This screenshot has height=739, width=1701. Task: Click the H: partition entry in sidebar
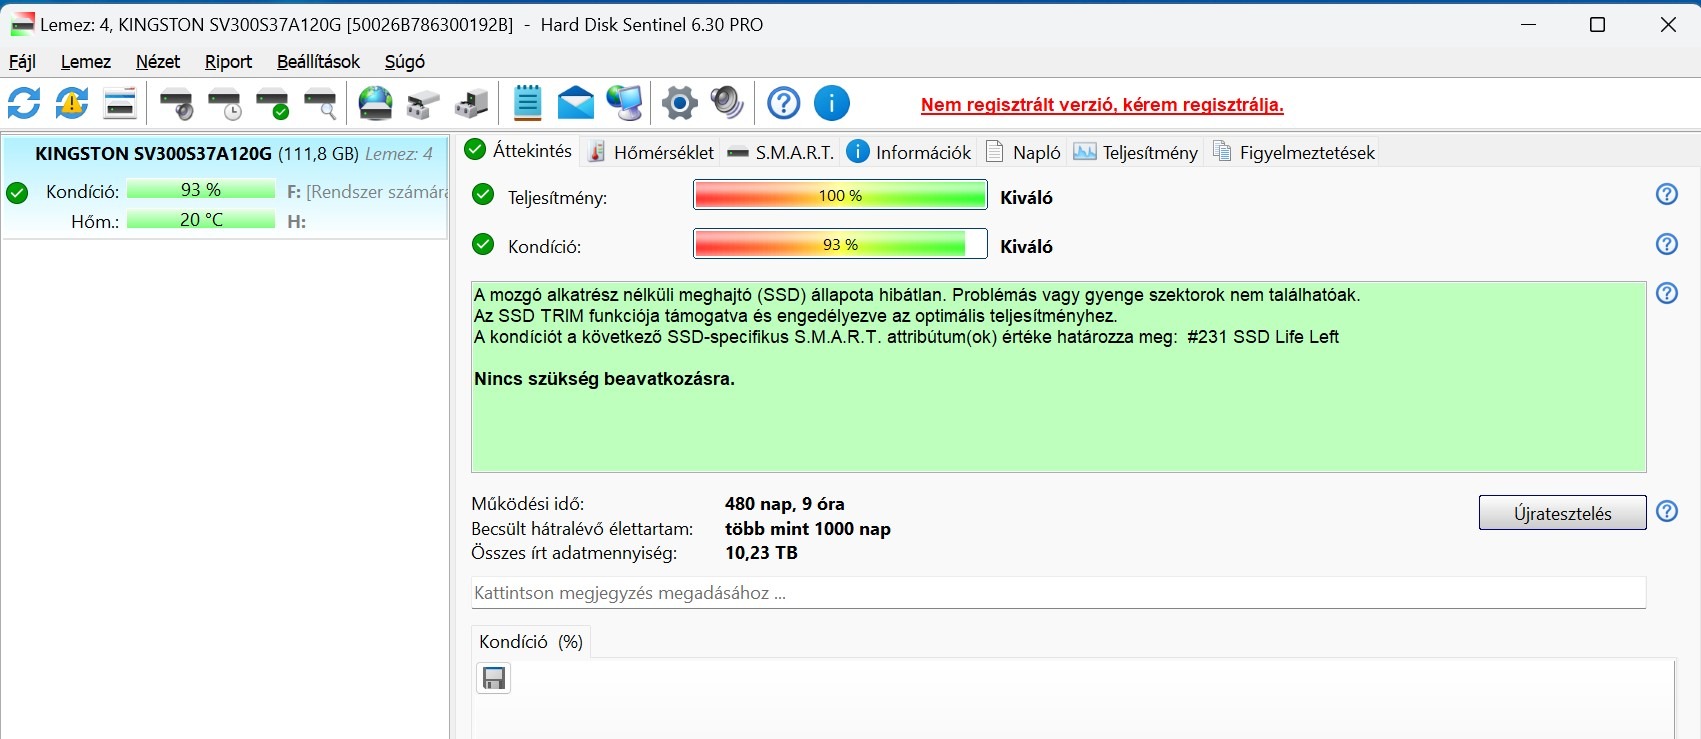pos(297,222)
